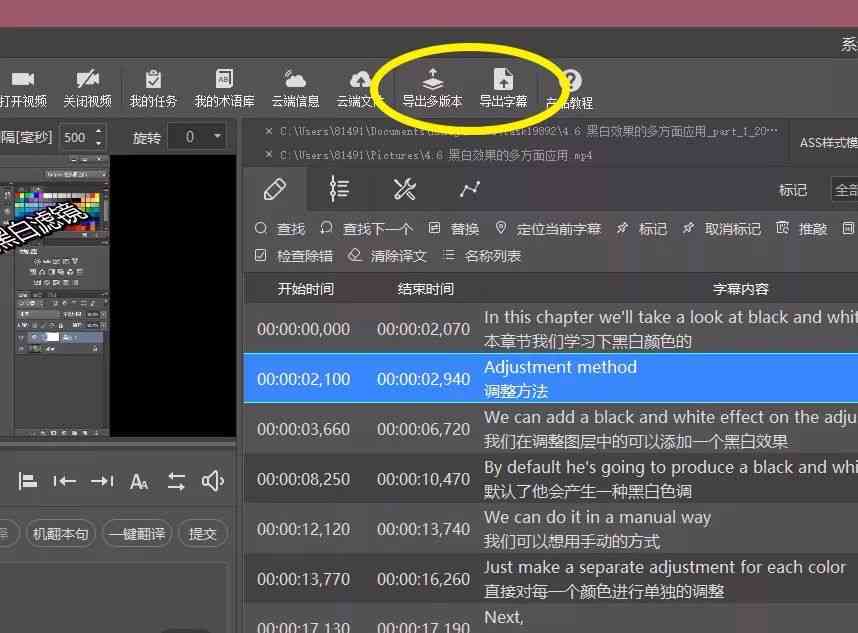Increase the interval milliseconds stepper
This screenshot has height=633, width=858.
point(98,131)
